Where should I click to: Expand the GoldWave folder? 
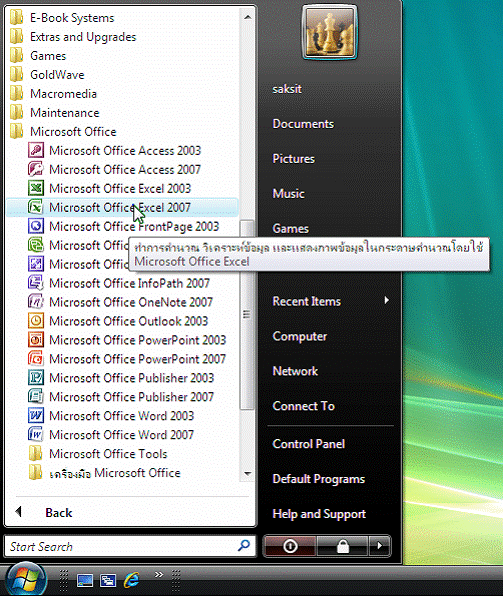pos(47,75)
